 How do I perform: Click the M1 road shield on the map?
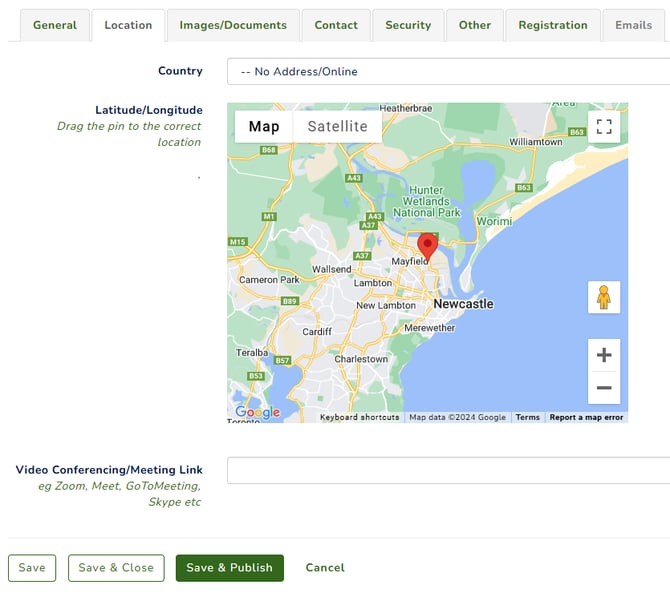click(269, 217)
